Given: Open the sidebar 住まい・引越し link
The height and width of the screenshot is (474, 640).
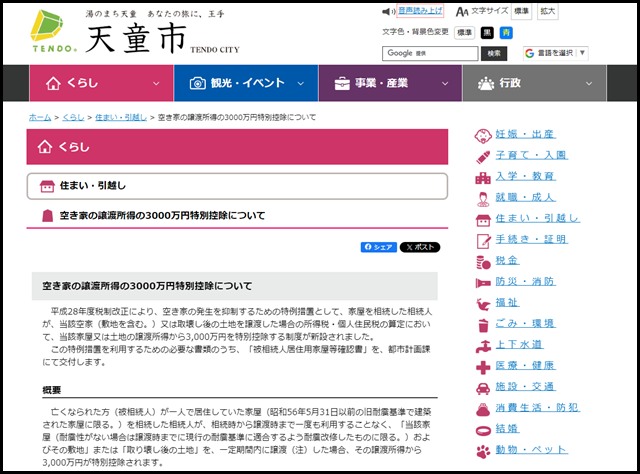Looking at the screenshot, I should (x=537, y=218).
